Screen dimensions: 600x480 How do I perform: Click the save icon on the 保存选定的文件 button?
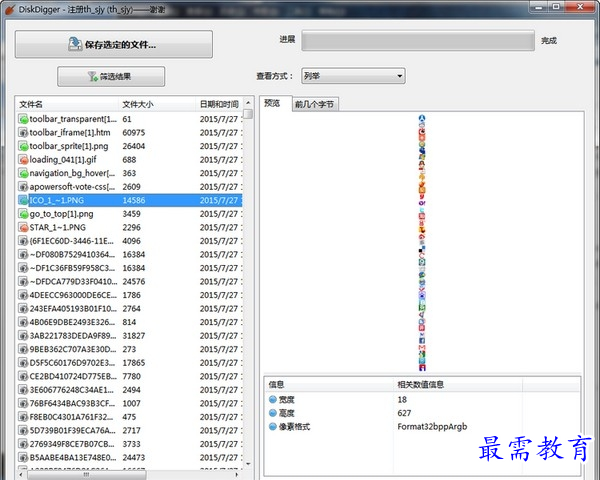(x=75, y=44)
